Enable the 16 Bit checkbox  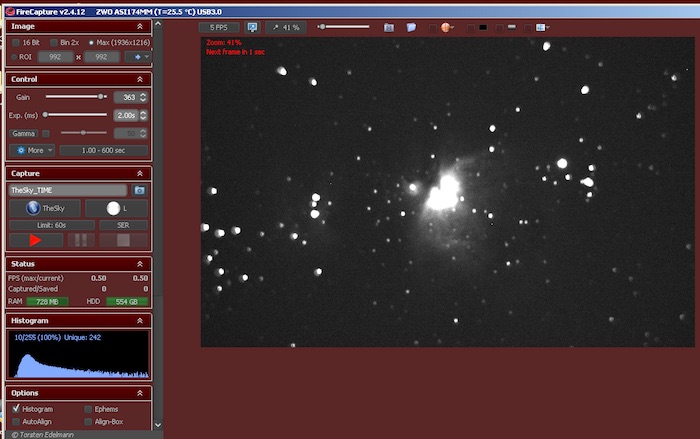point(15,43)
